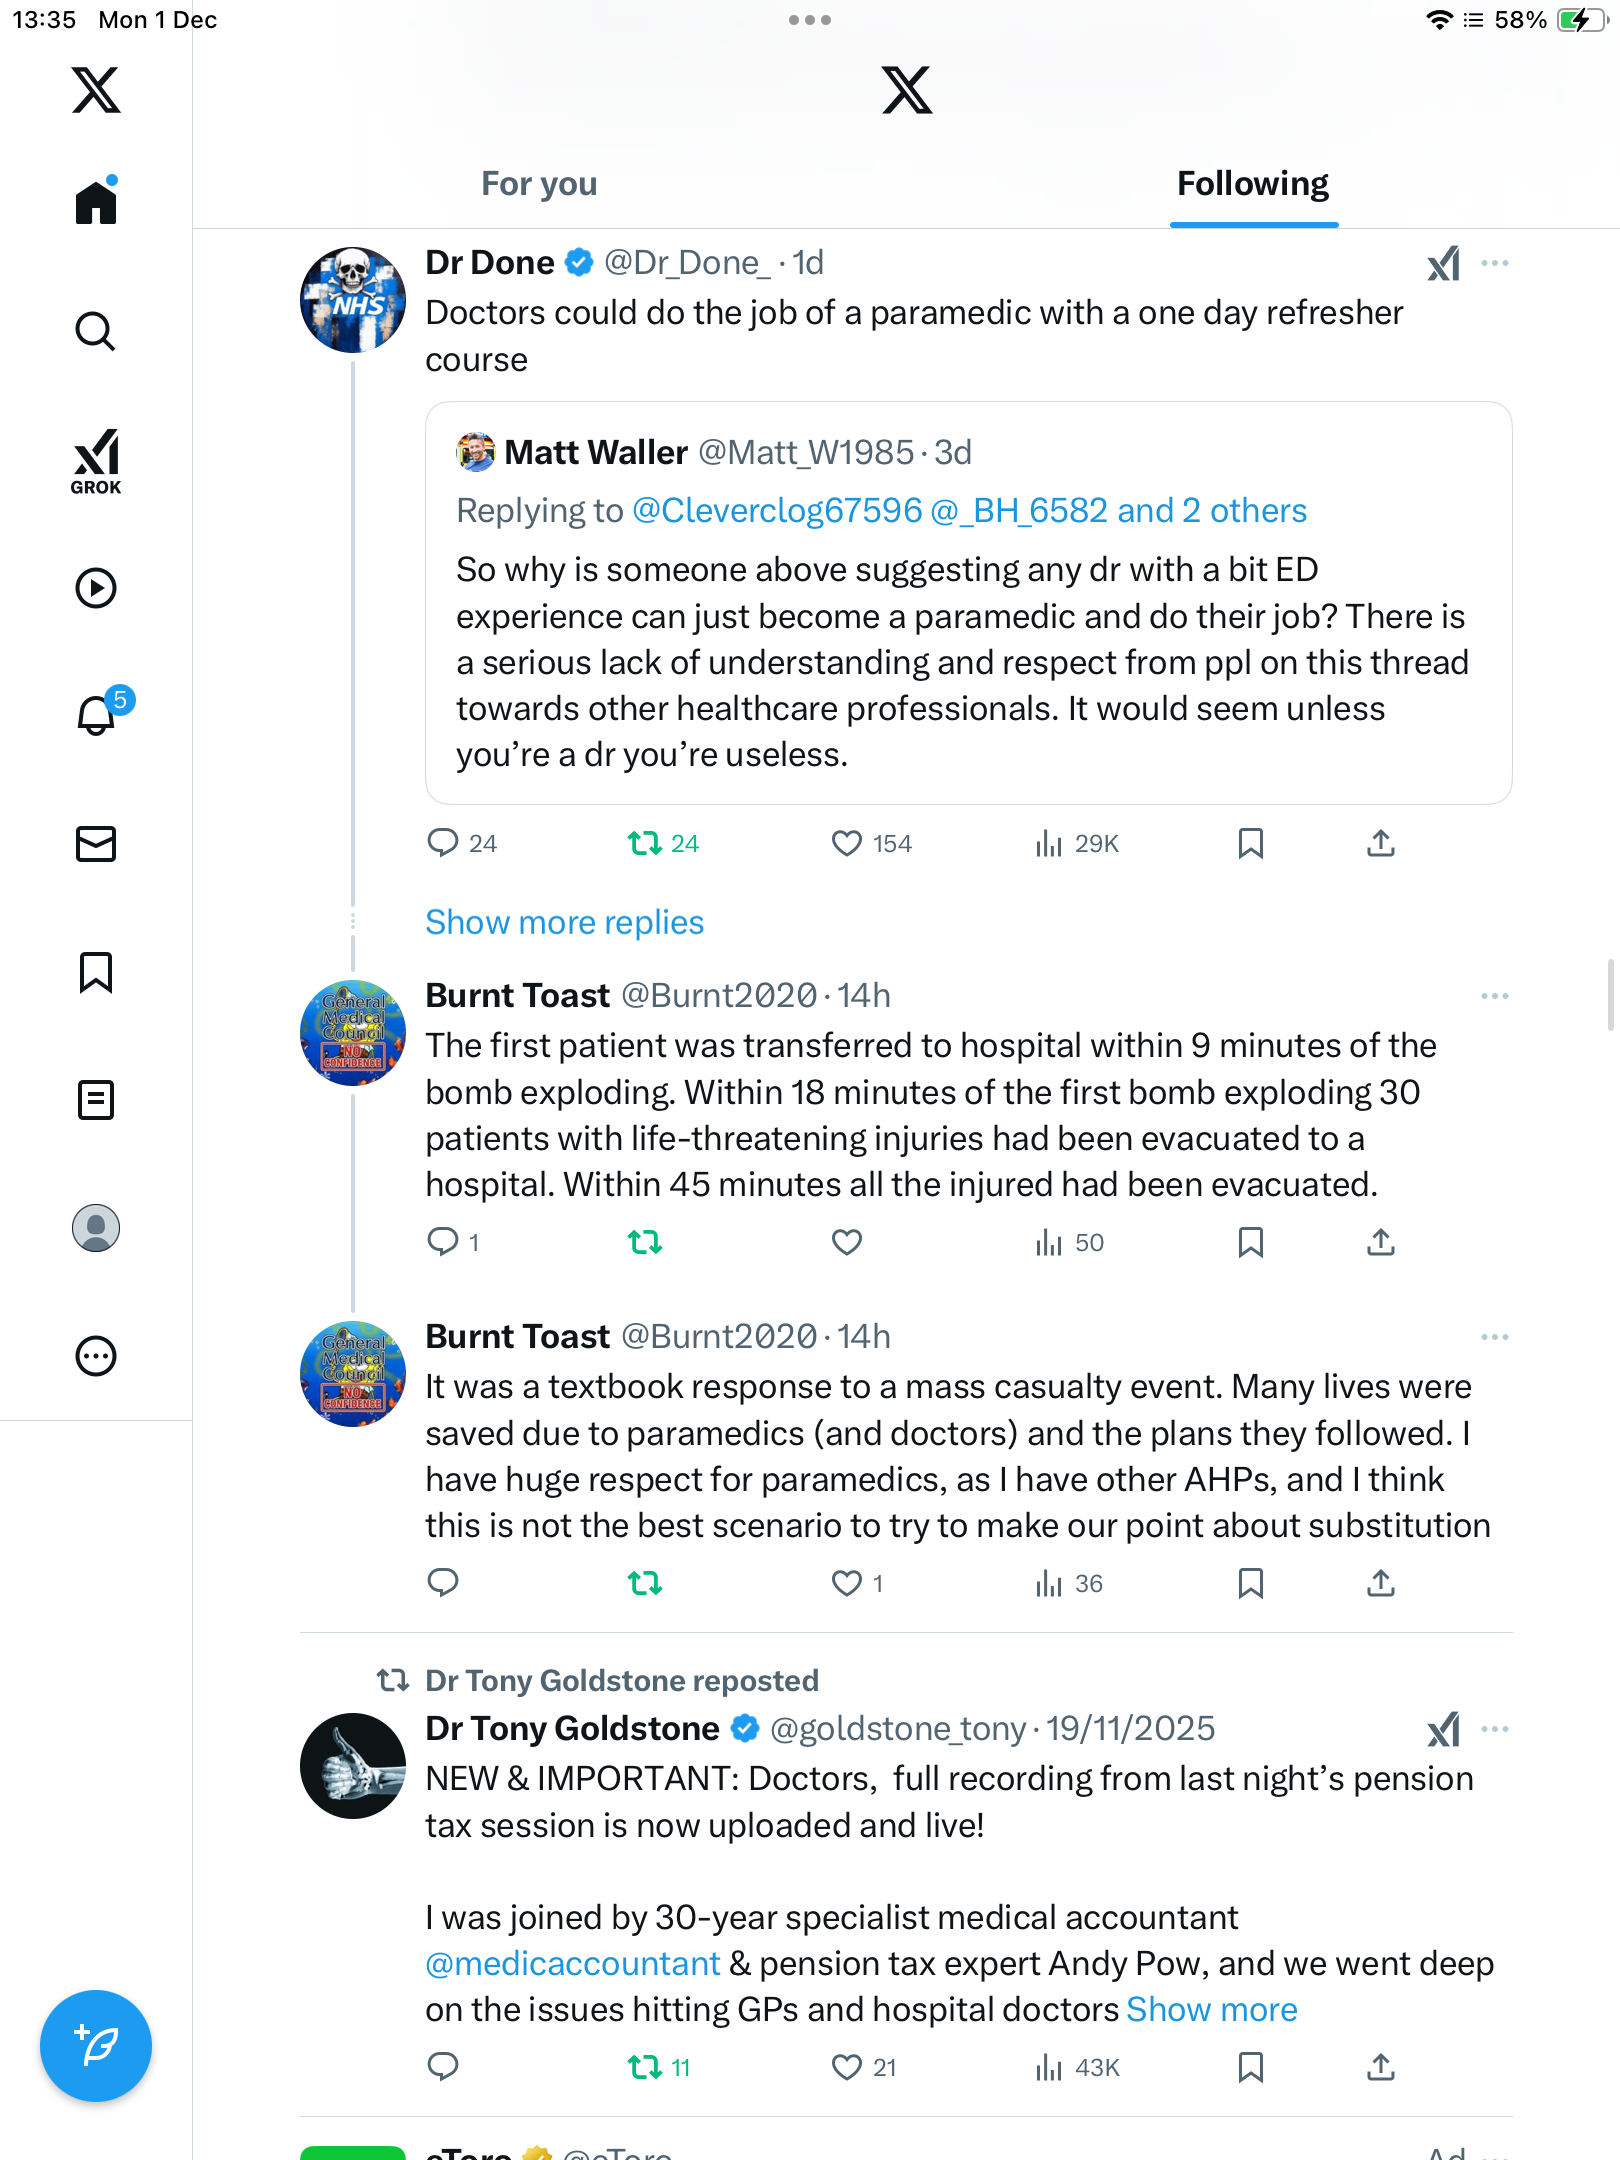Click the feed scrollbar handle
Viewport: 1620px width, 2160px height.
click(x=1611, y=993)
